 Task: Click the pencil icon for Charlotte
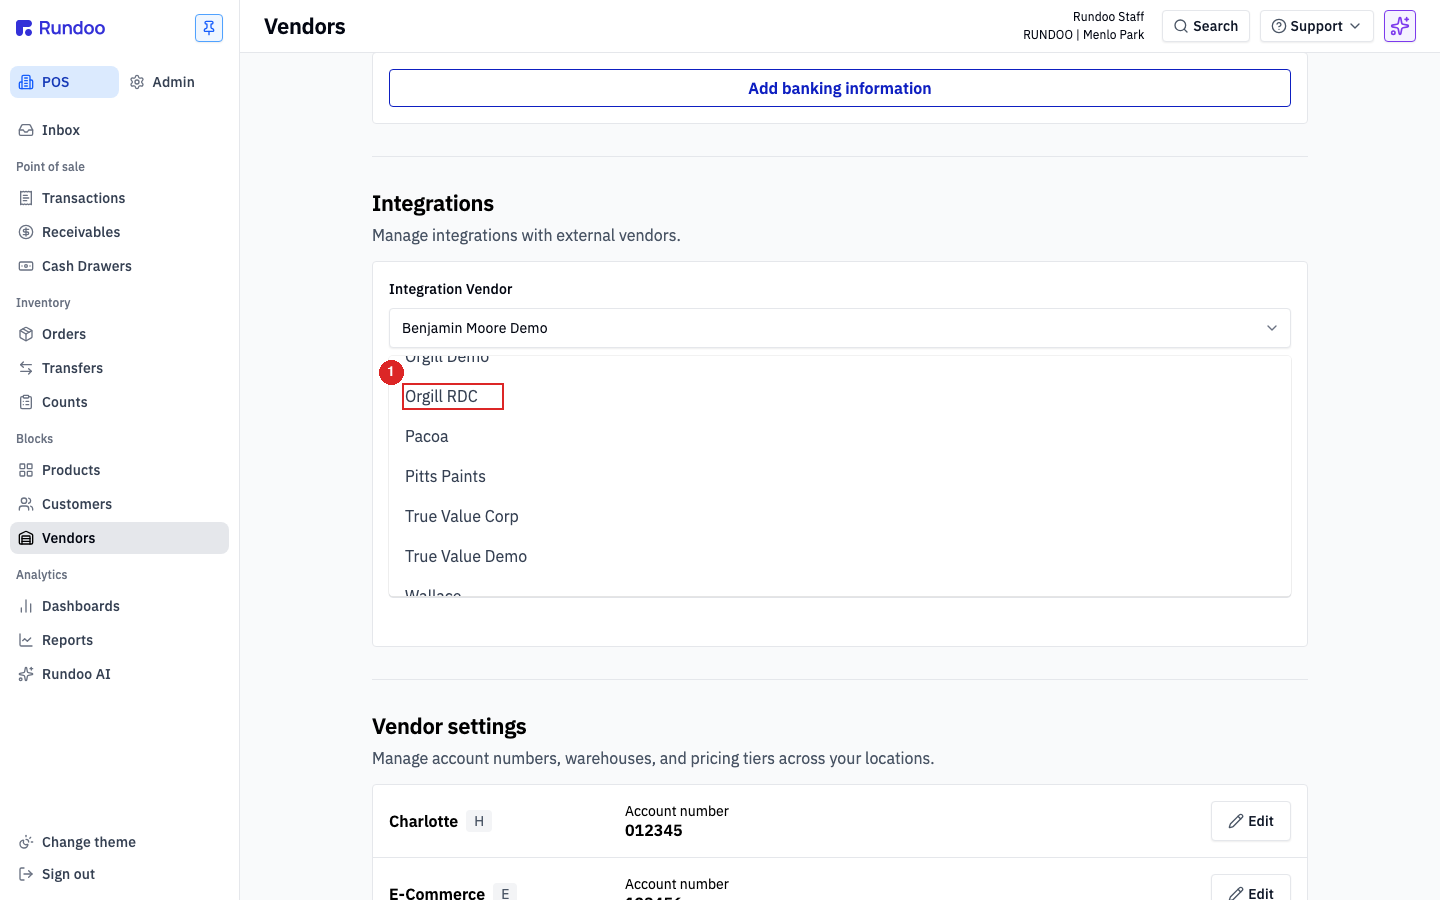click(1236, 821)
